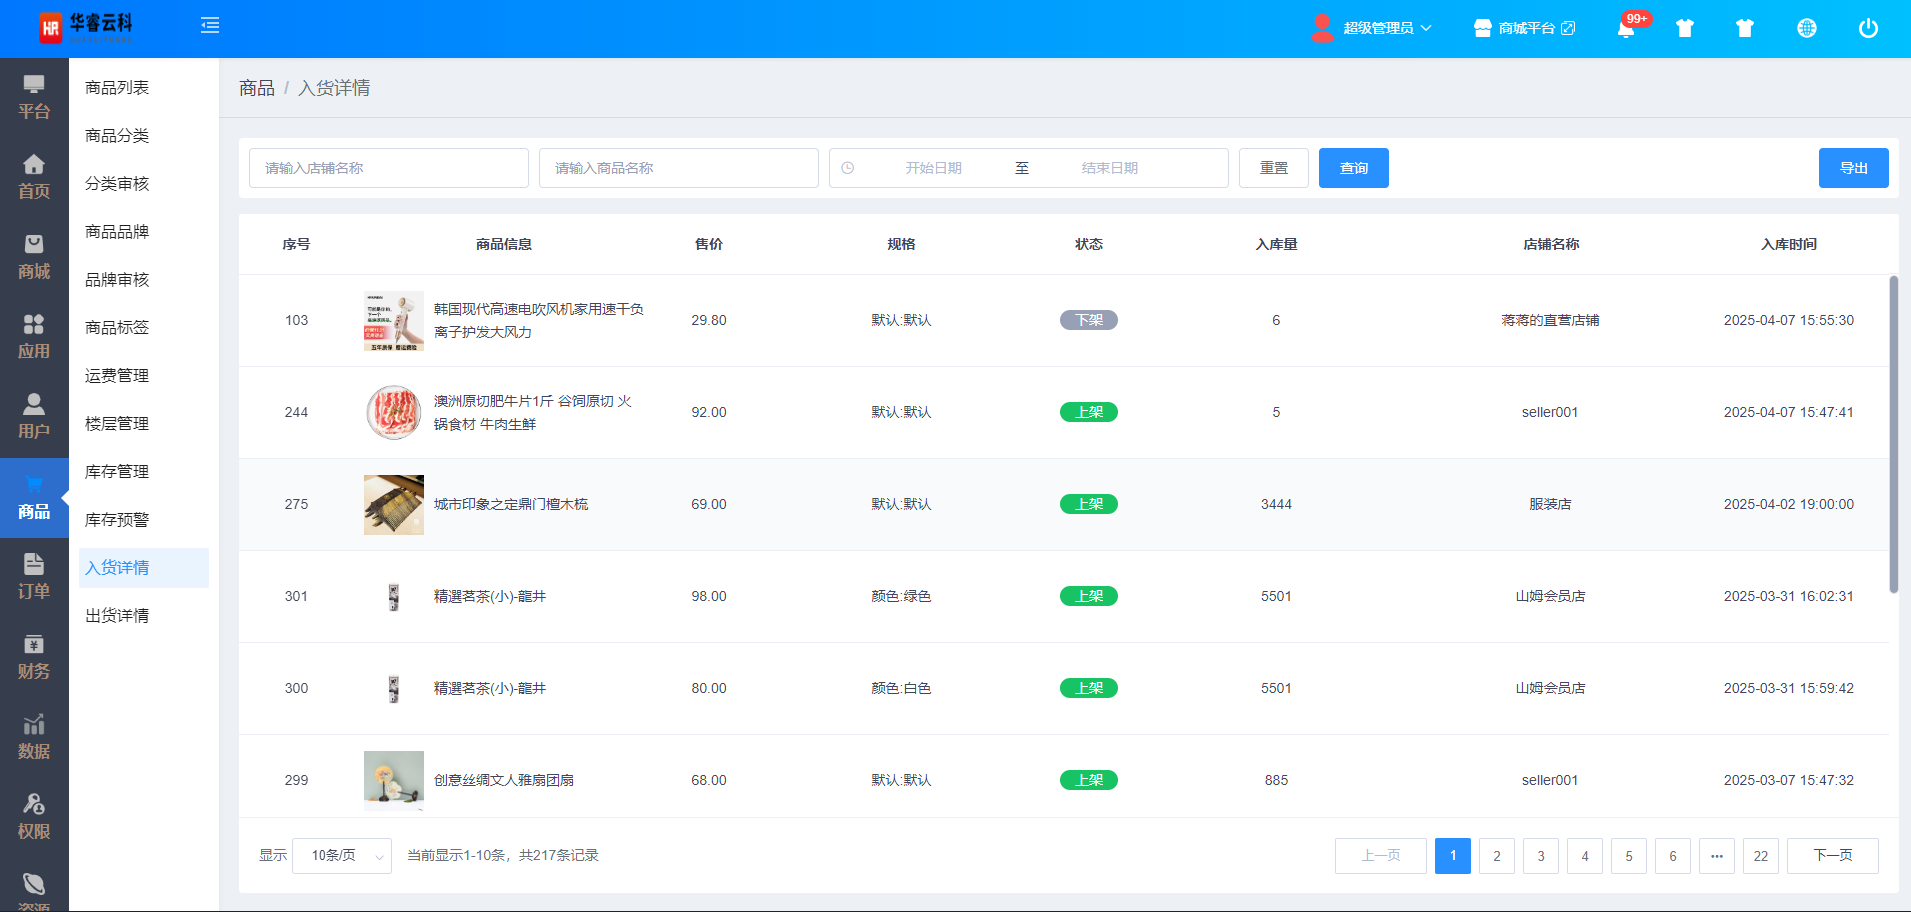Open the notification bell with 99+ badge
Viewport: 1911px width, 912px height.
click(1626, 28)
